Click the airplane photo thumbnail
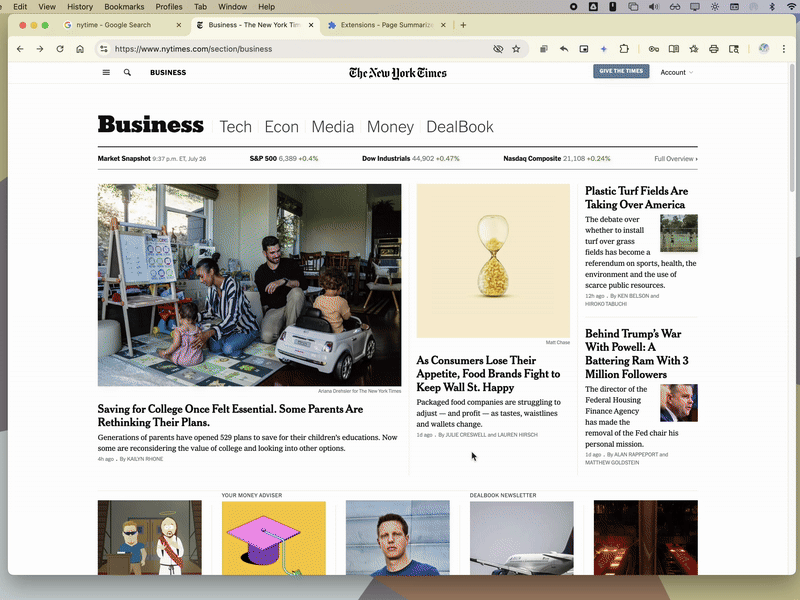The width and height of the screenshot is (800, 600). 521,538
